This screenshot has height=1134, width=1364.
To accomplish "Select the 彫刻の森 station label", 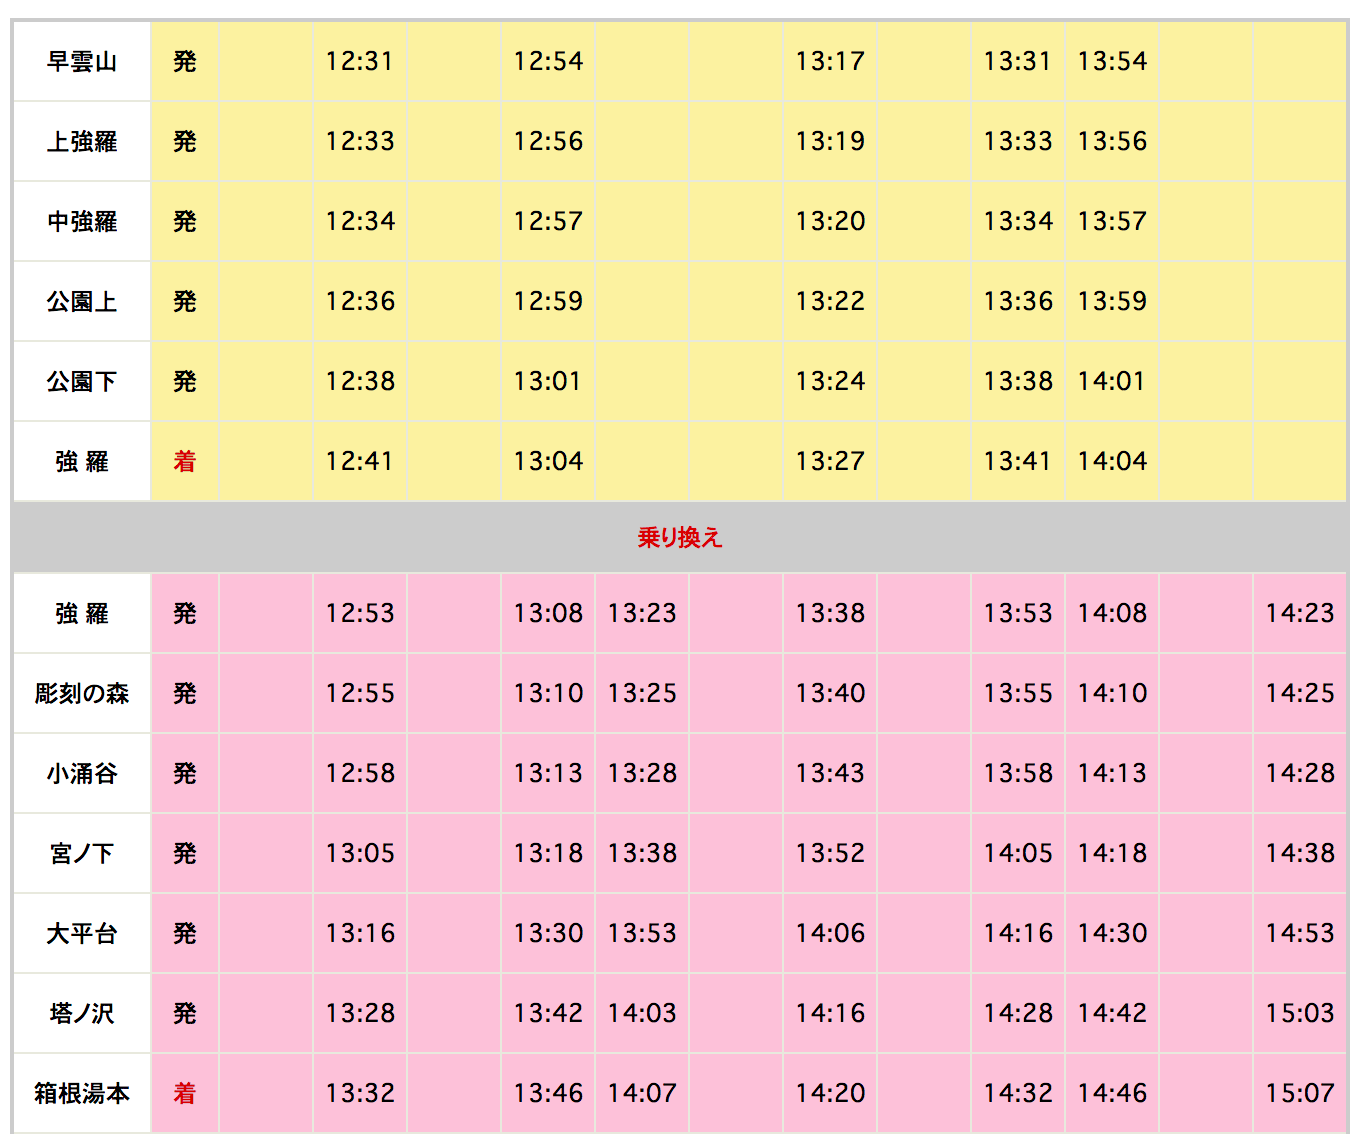I will tap(82, 693).
